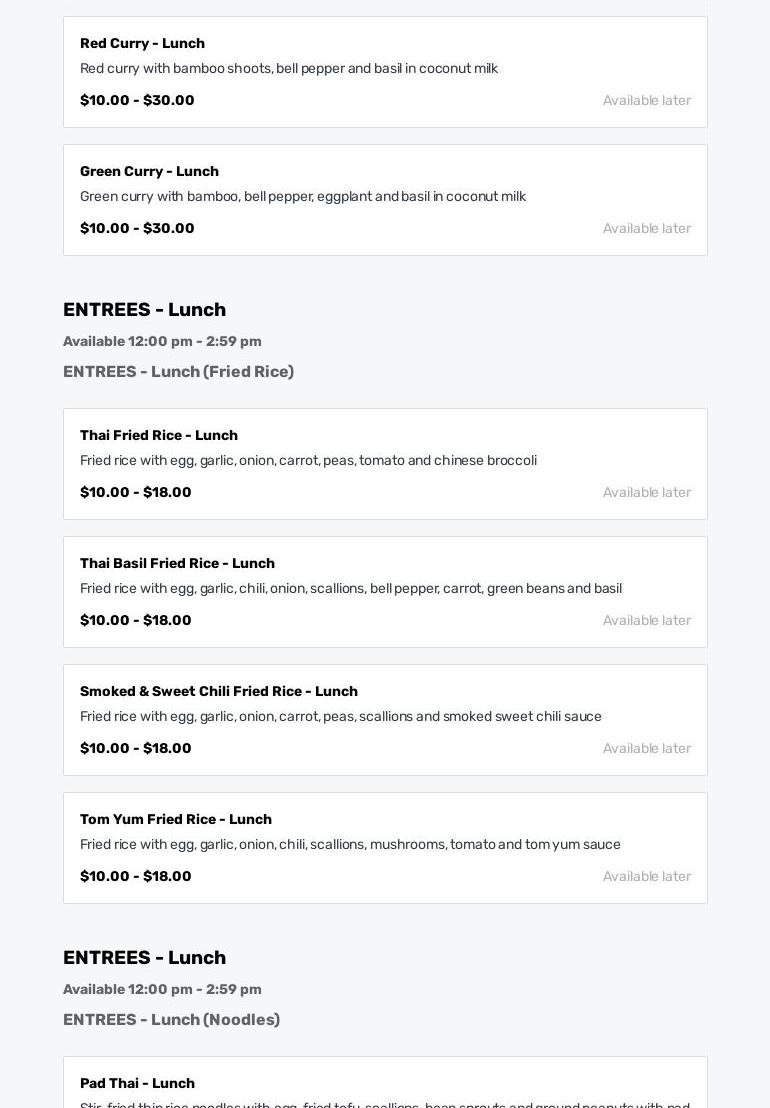770x1108 pixels.
Task: Click the Red Curry $10.00 - $30.00 price
Action: pos(137,100)
